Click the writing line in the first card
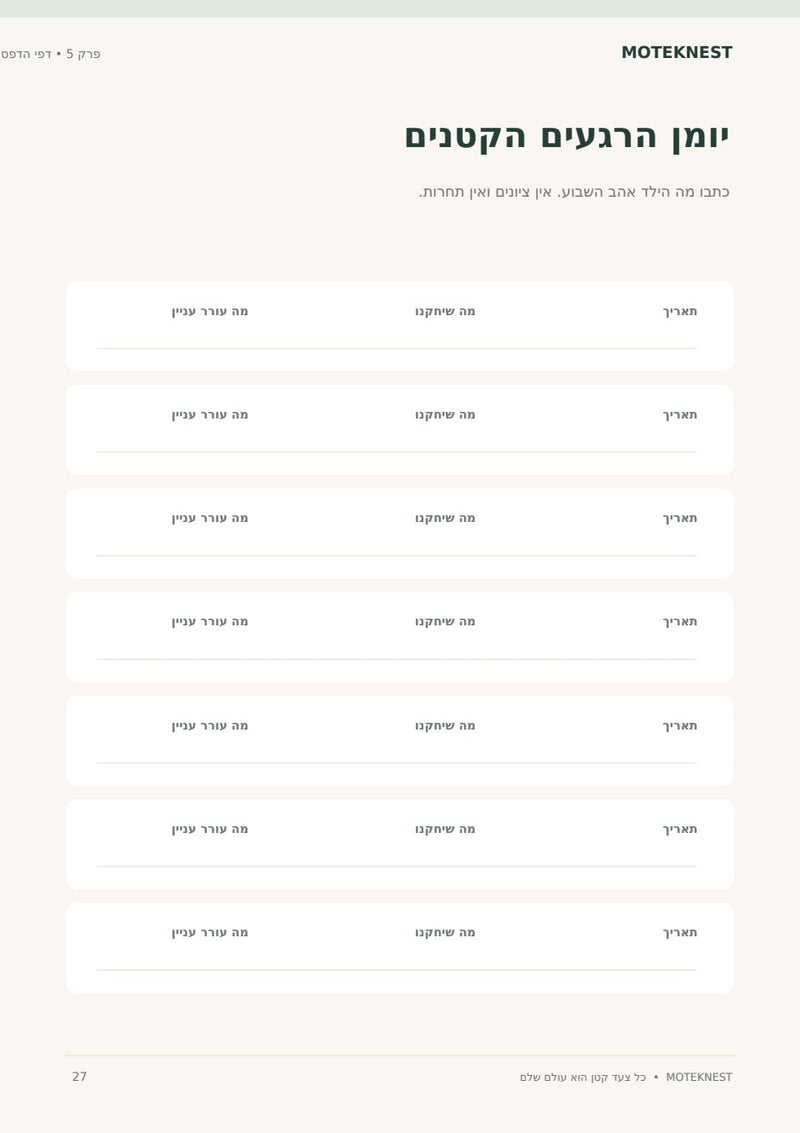Image resolution: width=800 pixels, height=1133 pixels. click(x=396, y=348)
